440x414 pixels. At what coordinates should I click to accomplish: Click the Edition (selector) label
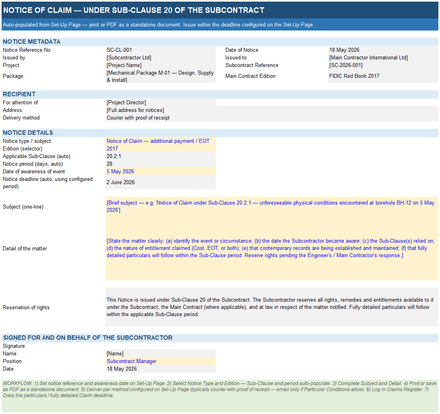pyautogui.click(x=22, y=149)
